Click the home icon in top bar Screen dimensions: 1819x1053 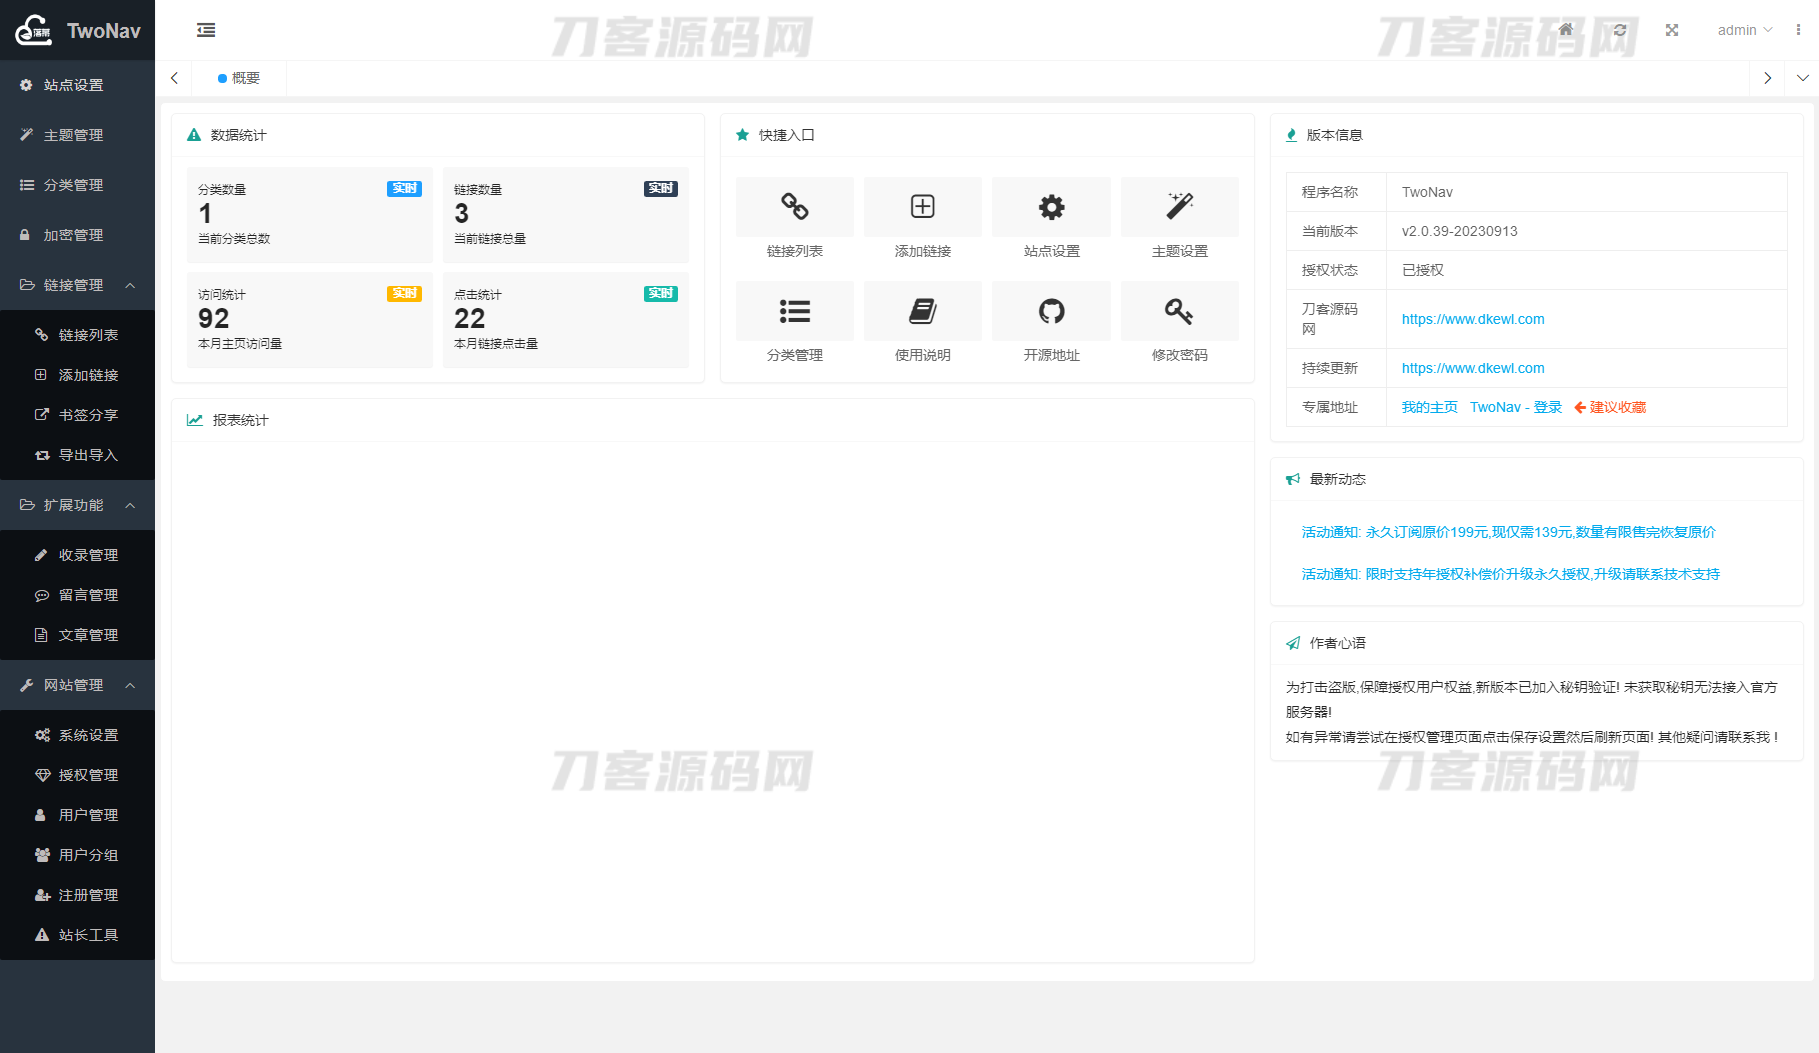pos(1566,30)
